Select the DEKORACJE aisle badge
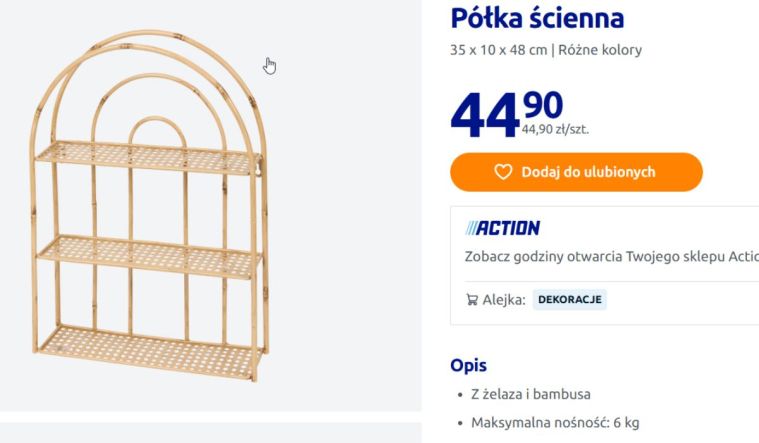759x443 pixels. click(570, 299)
